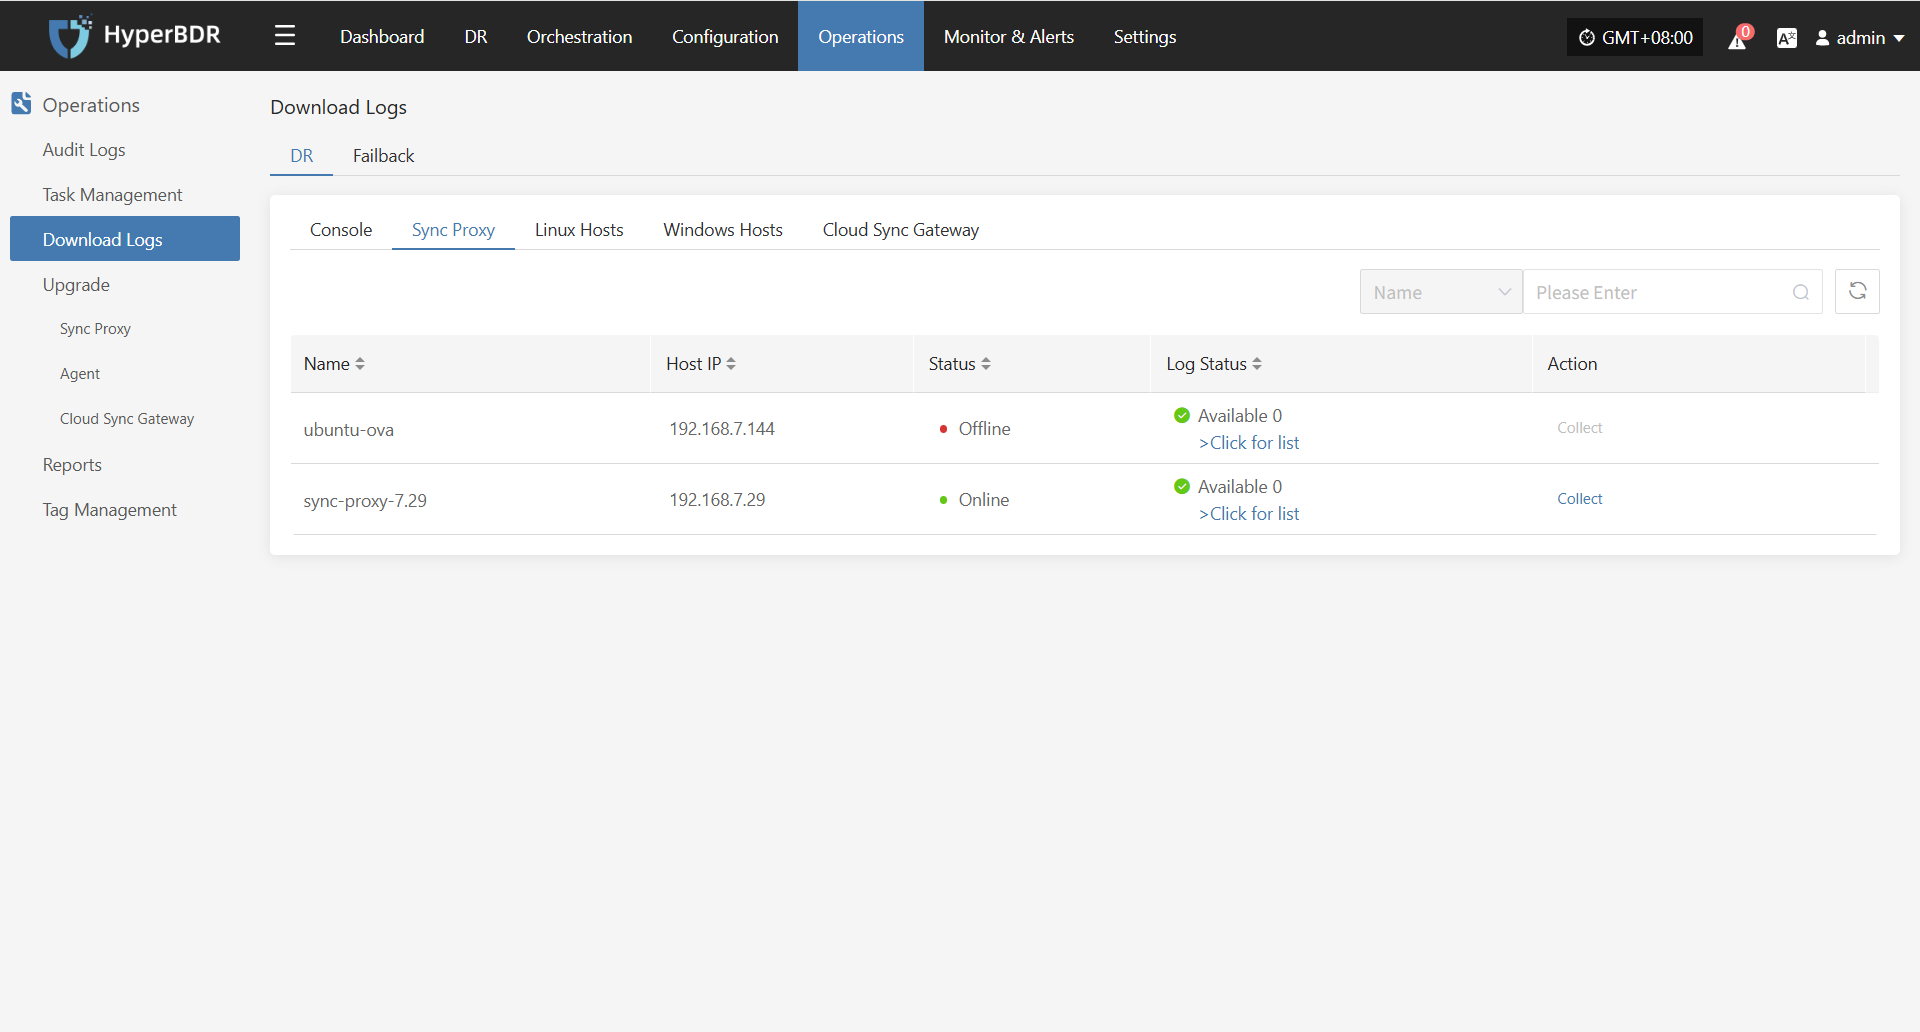This screenshot has width=1920, height=1032.
Task: Open the Name filter dropdown
Action: click(x=1441, y=292)
